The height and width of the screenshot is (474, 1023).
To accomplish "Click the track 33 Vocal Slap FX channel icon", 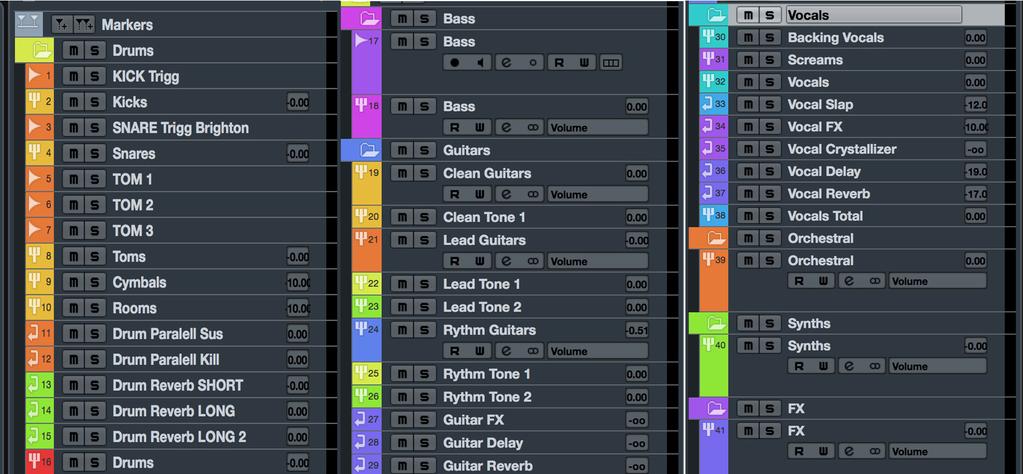I will (707, 104).
